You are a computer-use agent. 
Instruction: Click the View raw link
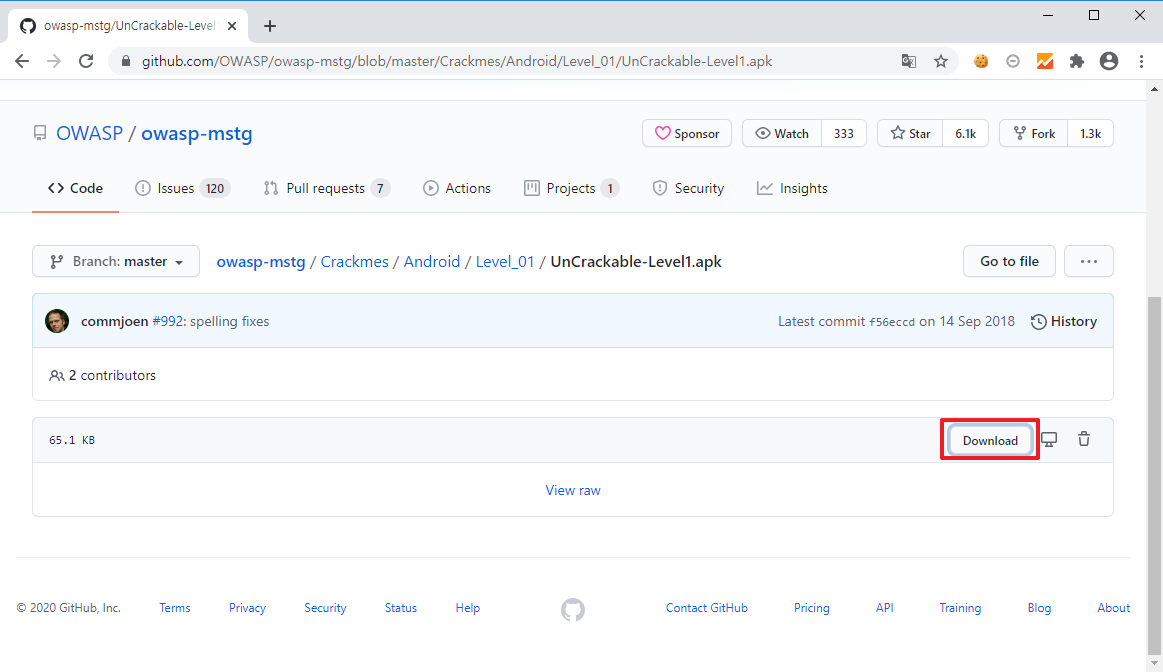pos(573,490)
